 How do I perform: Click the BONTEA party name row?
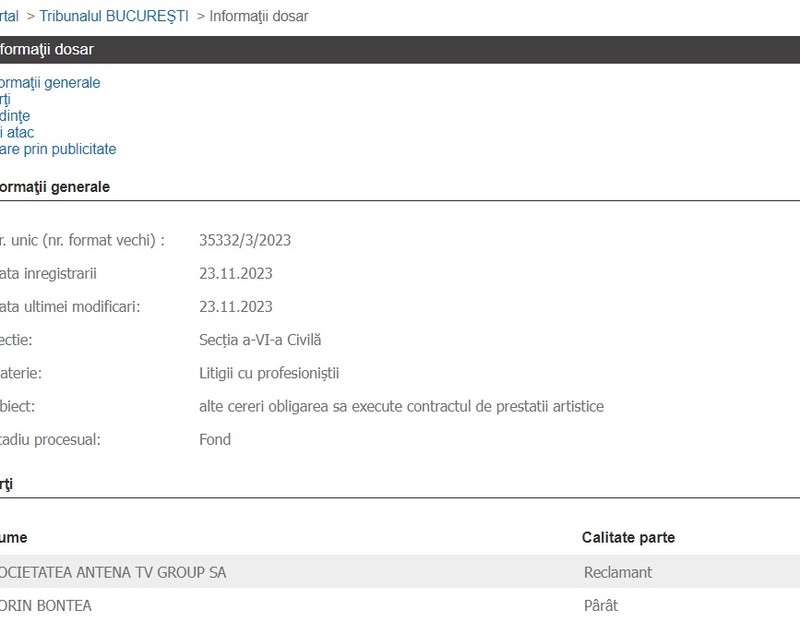pos(400,605)
